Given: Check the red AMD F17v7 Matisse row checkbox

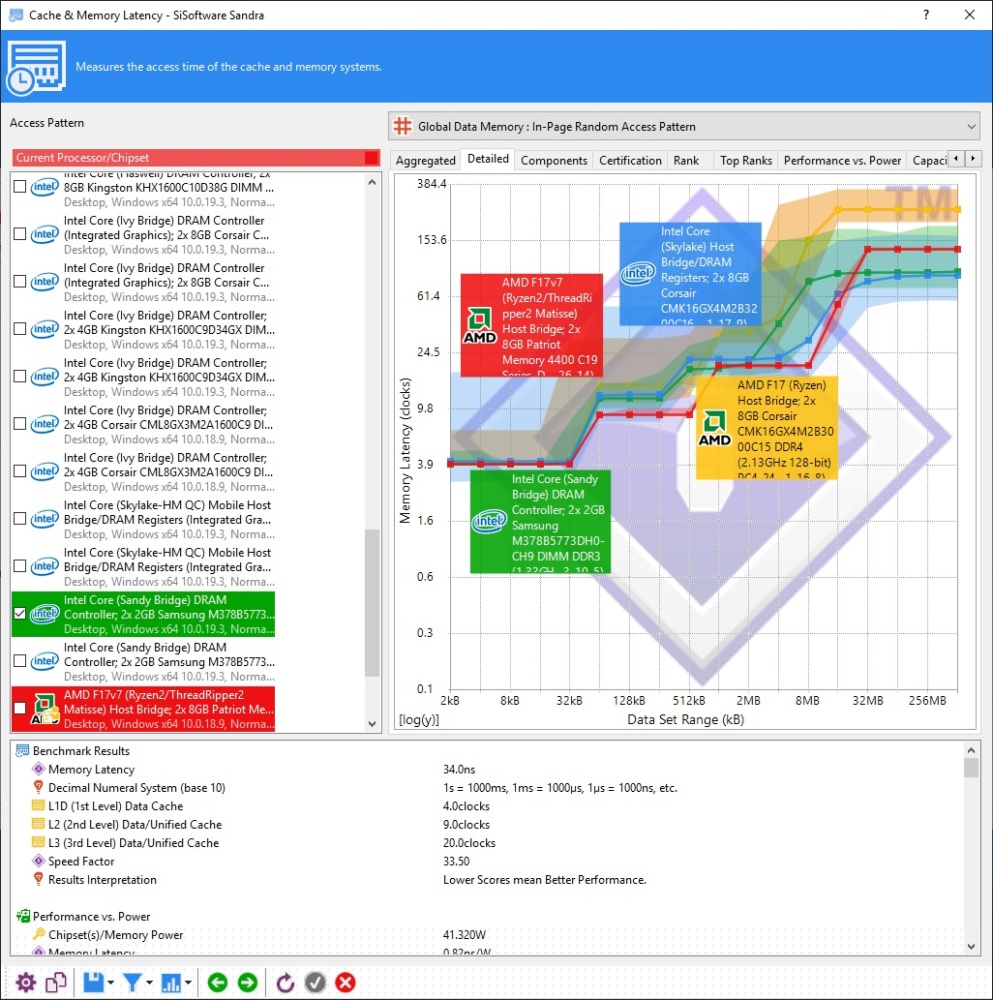Looking at the screenshot, I should pyautogui.click(x=20, y=708).
